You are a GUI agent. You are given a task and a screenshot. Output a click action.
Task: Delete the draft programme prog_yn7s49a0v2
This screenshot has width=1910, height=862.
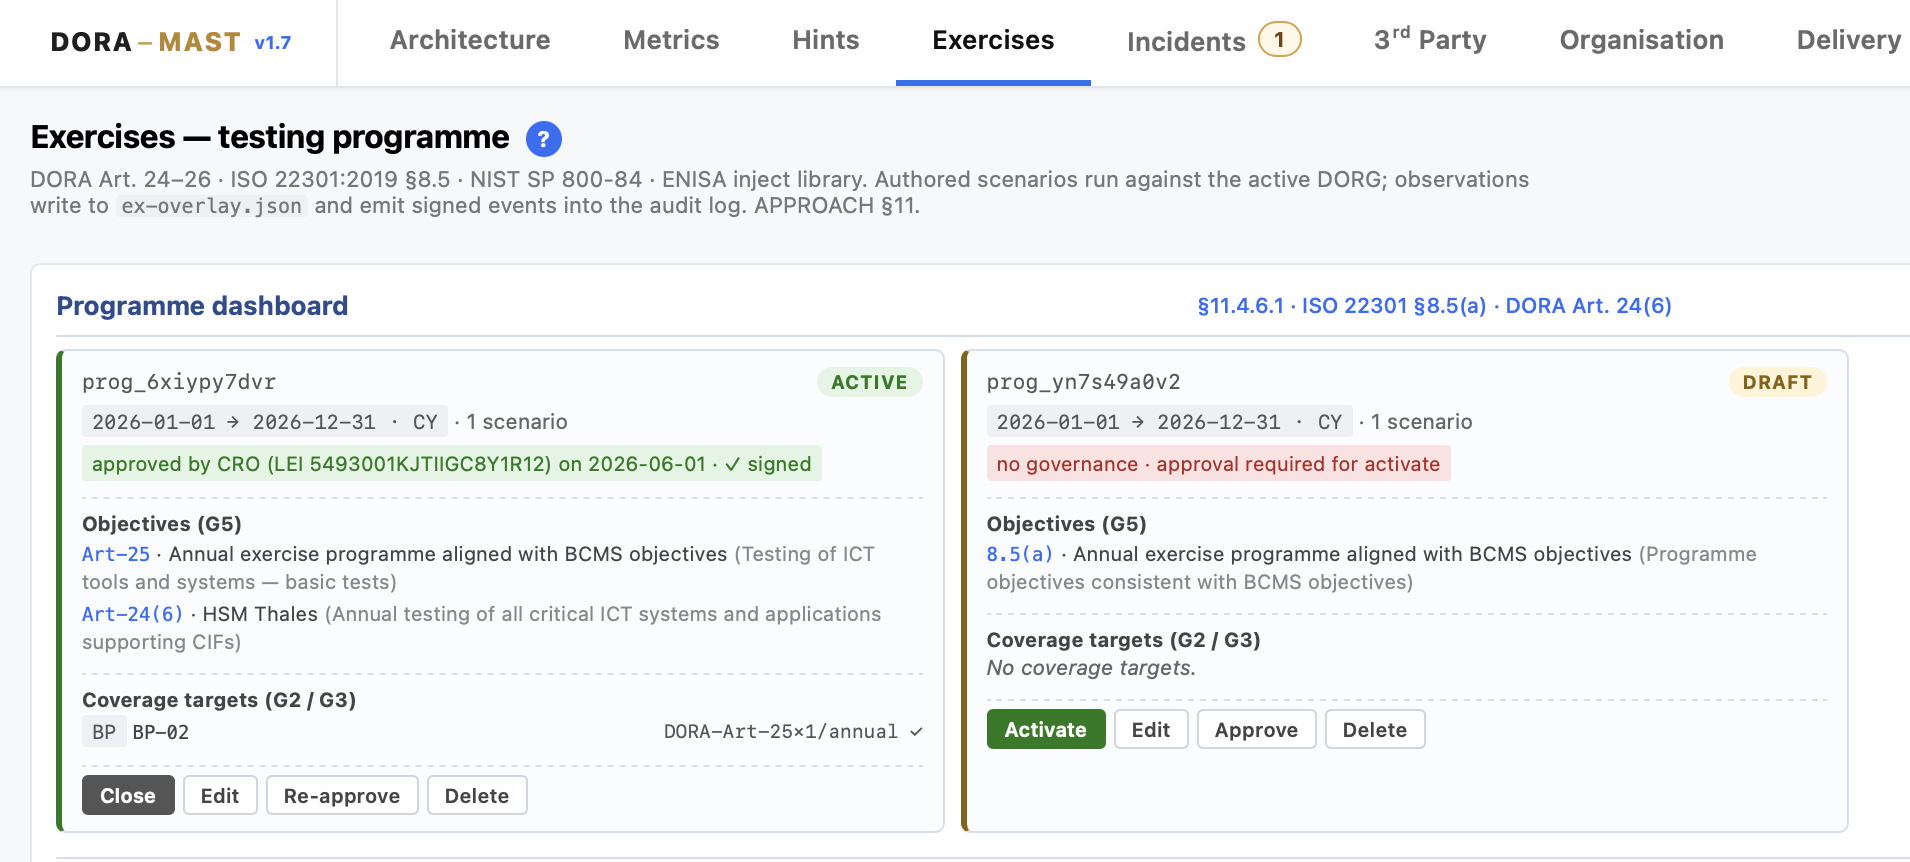coord(1375,729)
